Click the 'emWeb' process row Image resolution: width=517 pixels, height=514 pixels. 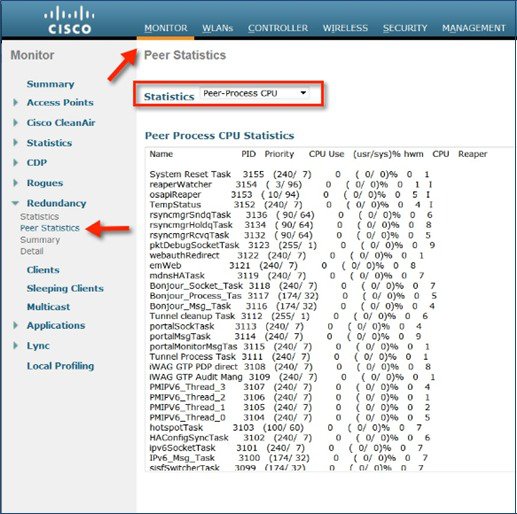pyautogui.click(x=283, y=266)
